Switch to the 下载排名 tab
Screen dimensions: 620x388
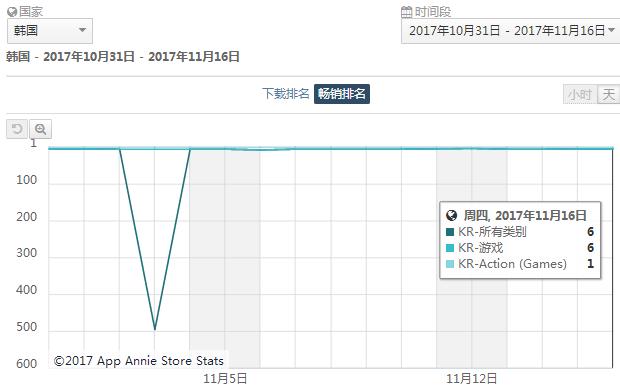click(285, 94)
